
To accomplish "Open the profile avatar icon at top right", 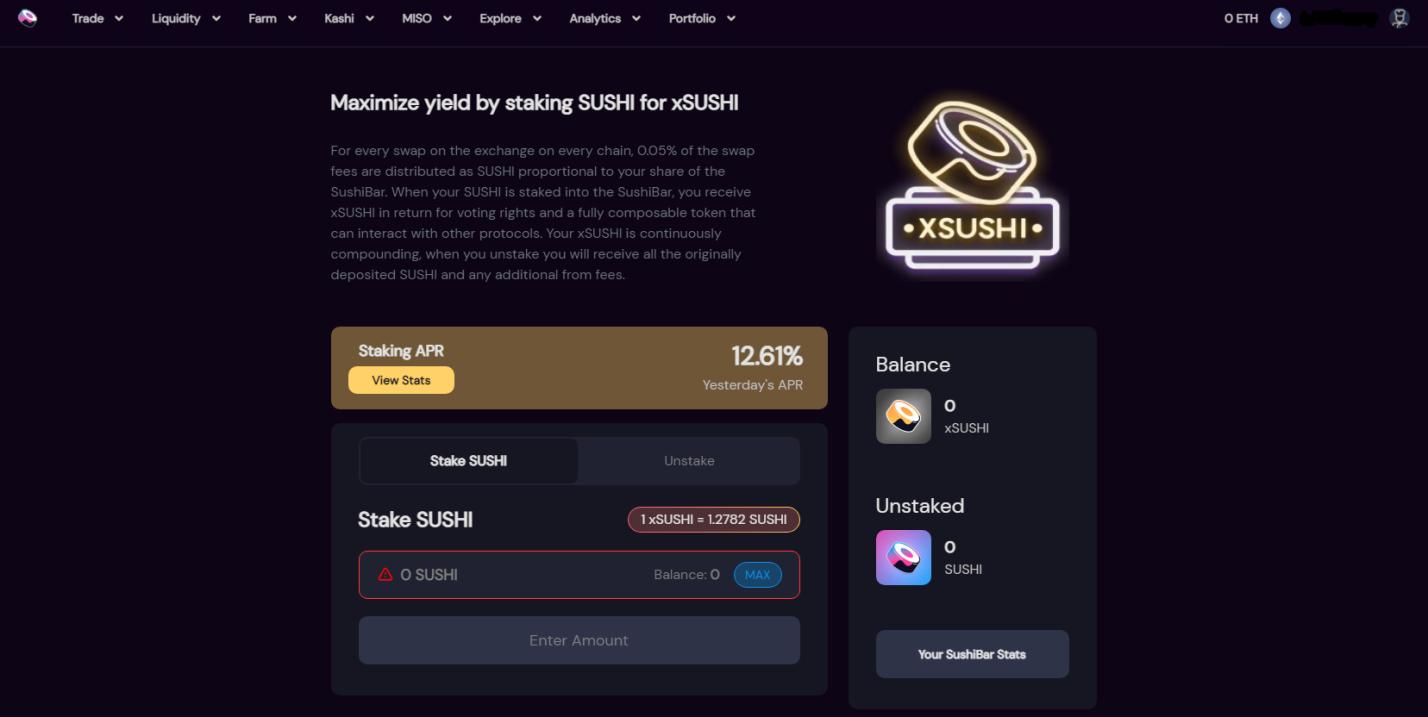I will tap(1399, 18).
